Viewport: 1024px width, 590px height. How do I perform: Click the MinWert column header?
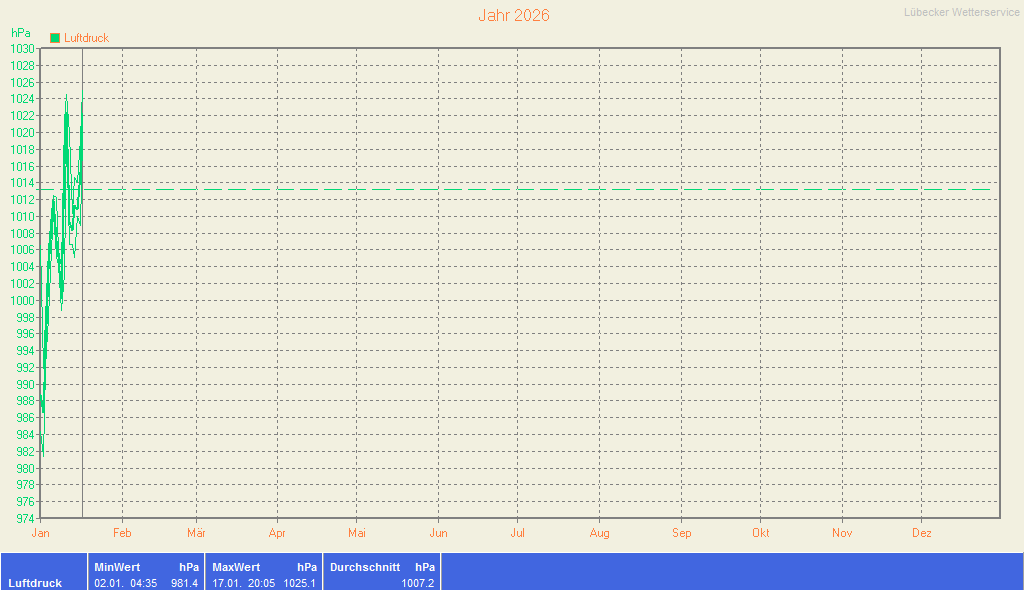pyautogui.click(x=117, y=567)
